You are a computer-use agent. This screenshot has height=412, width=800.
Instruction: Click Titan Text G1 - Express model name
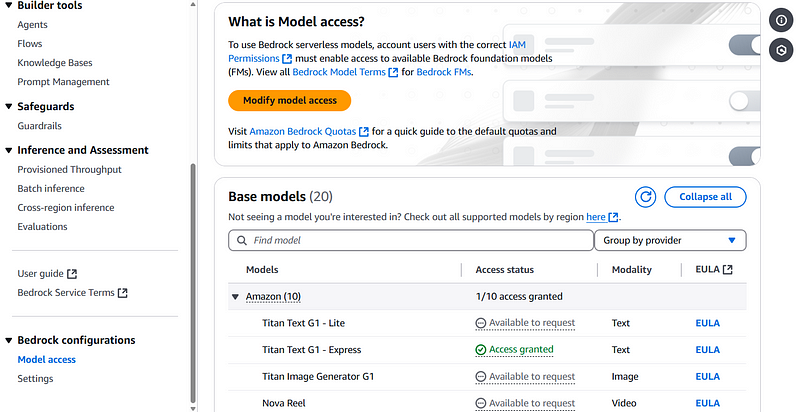(x=312, y=350)
